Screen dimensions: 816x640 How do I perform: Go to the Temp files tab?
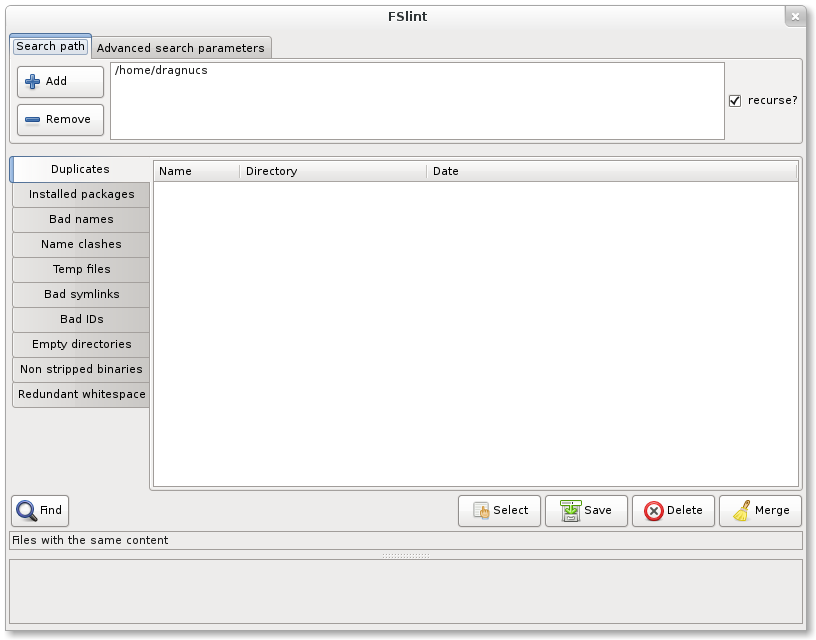[x=81, y=269]
